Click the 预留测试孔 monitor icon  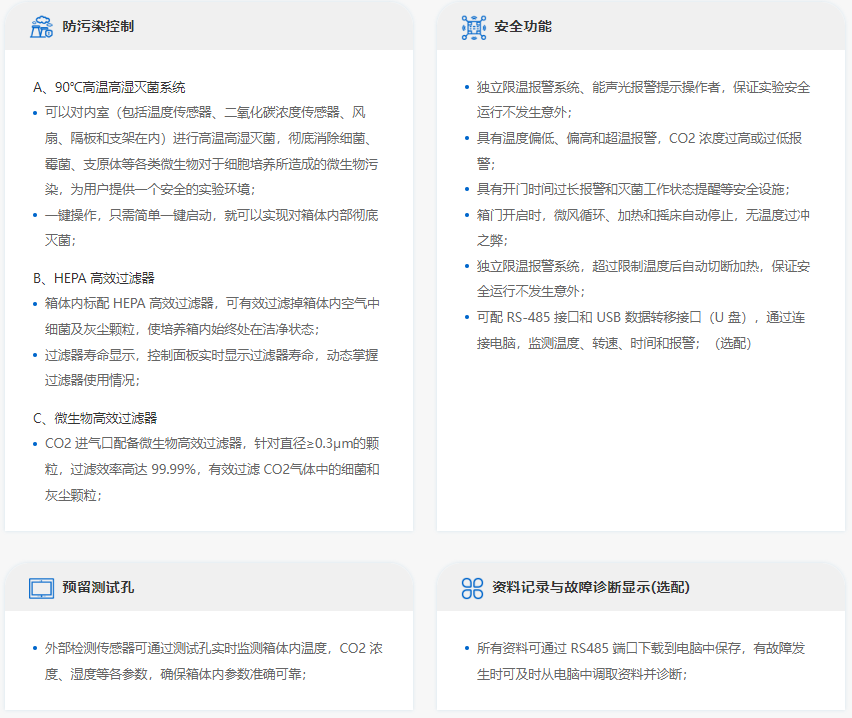click(41, 588)
